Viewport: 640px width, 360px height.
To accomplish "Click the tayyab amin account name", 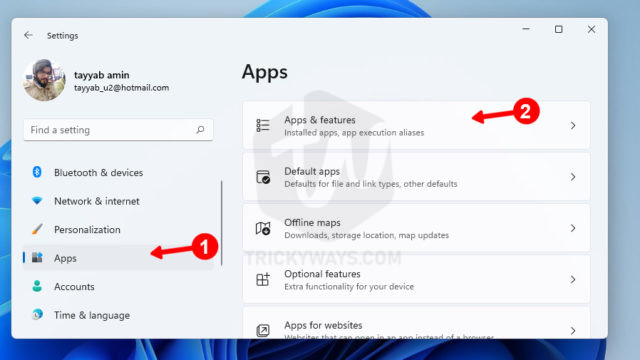I will 102,75.
